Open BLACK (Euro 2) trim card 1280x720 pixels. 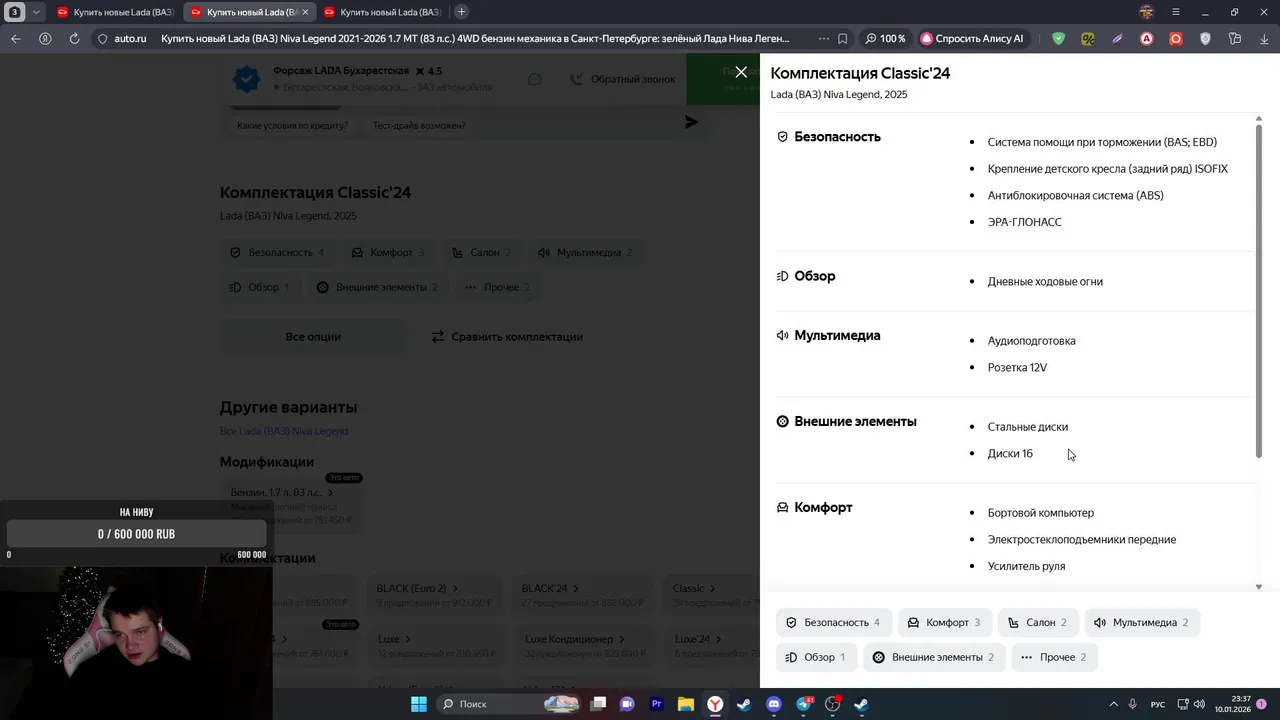point(435,596)
